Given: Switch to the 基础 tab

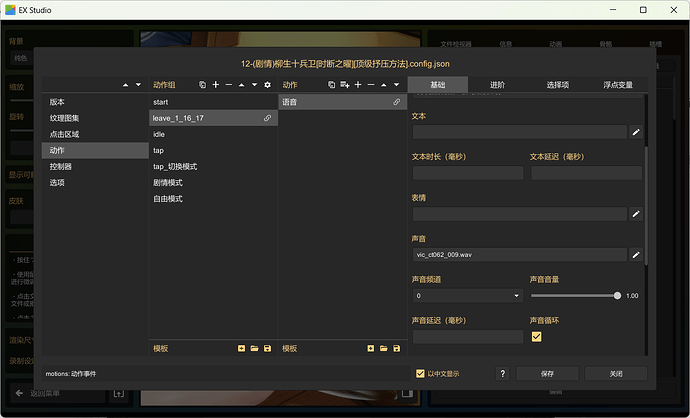Looking at the screenshot, I should [438, 85].
